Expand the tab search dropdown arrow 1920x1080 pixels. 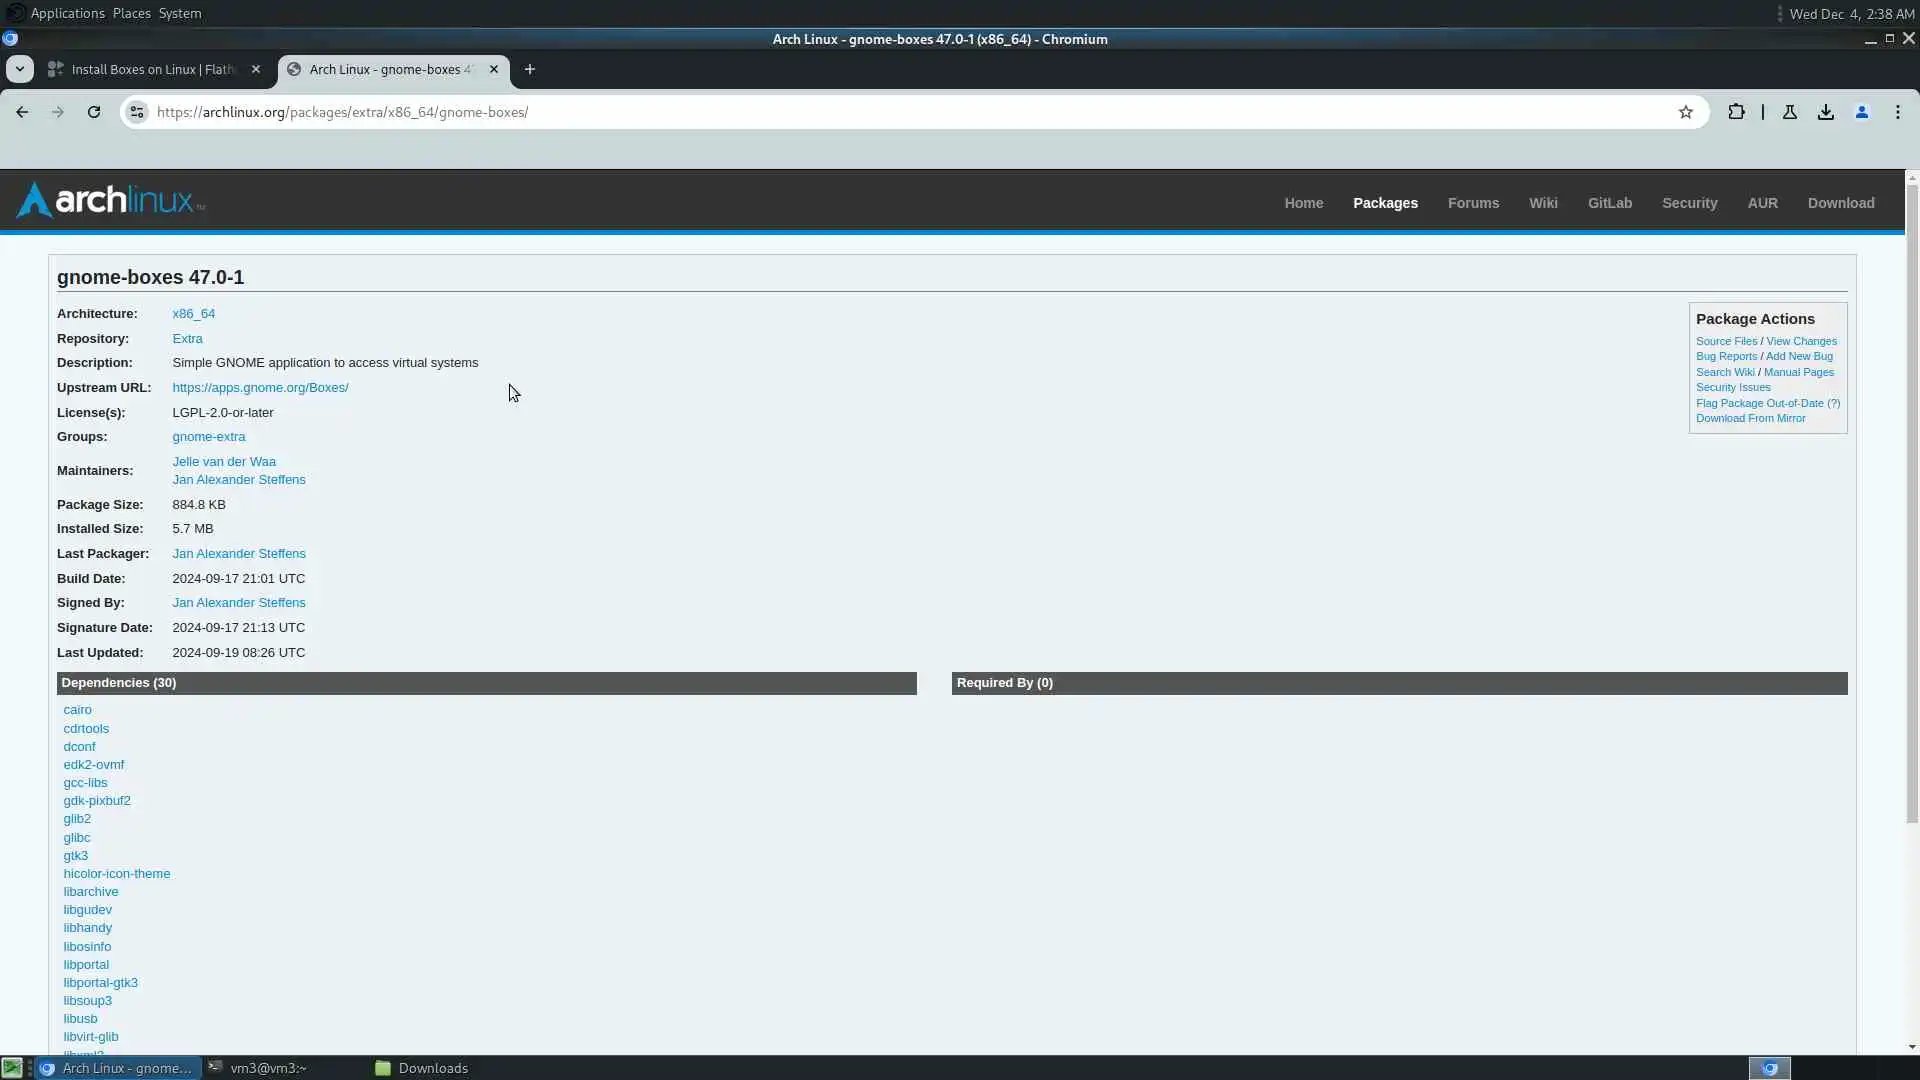tap(20, 69)
